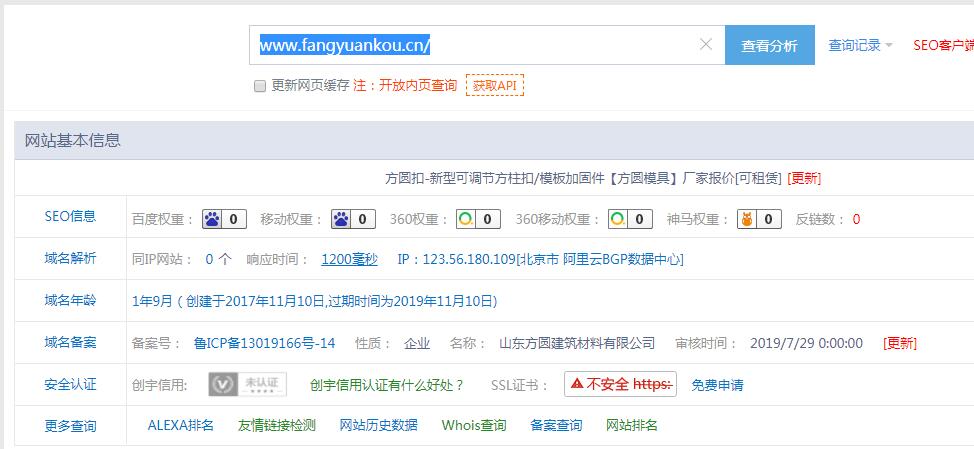
Task: Click the audit time 2019/7/29 0:00:00
Action: (x=806, y=343)
